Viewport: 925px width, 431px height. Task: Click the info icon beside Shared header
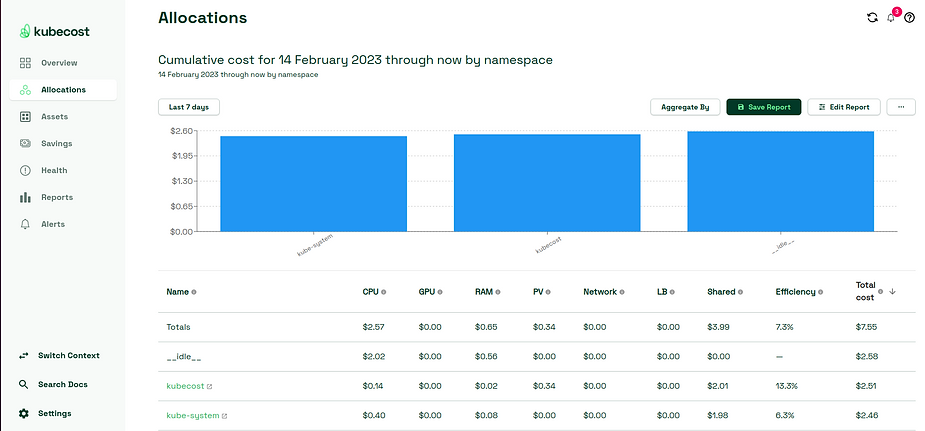[x=740, y=292]
